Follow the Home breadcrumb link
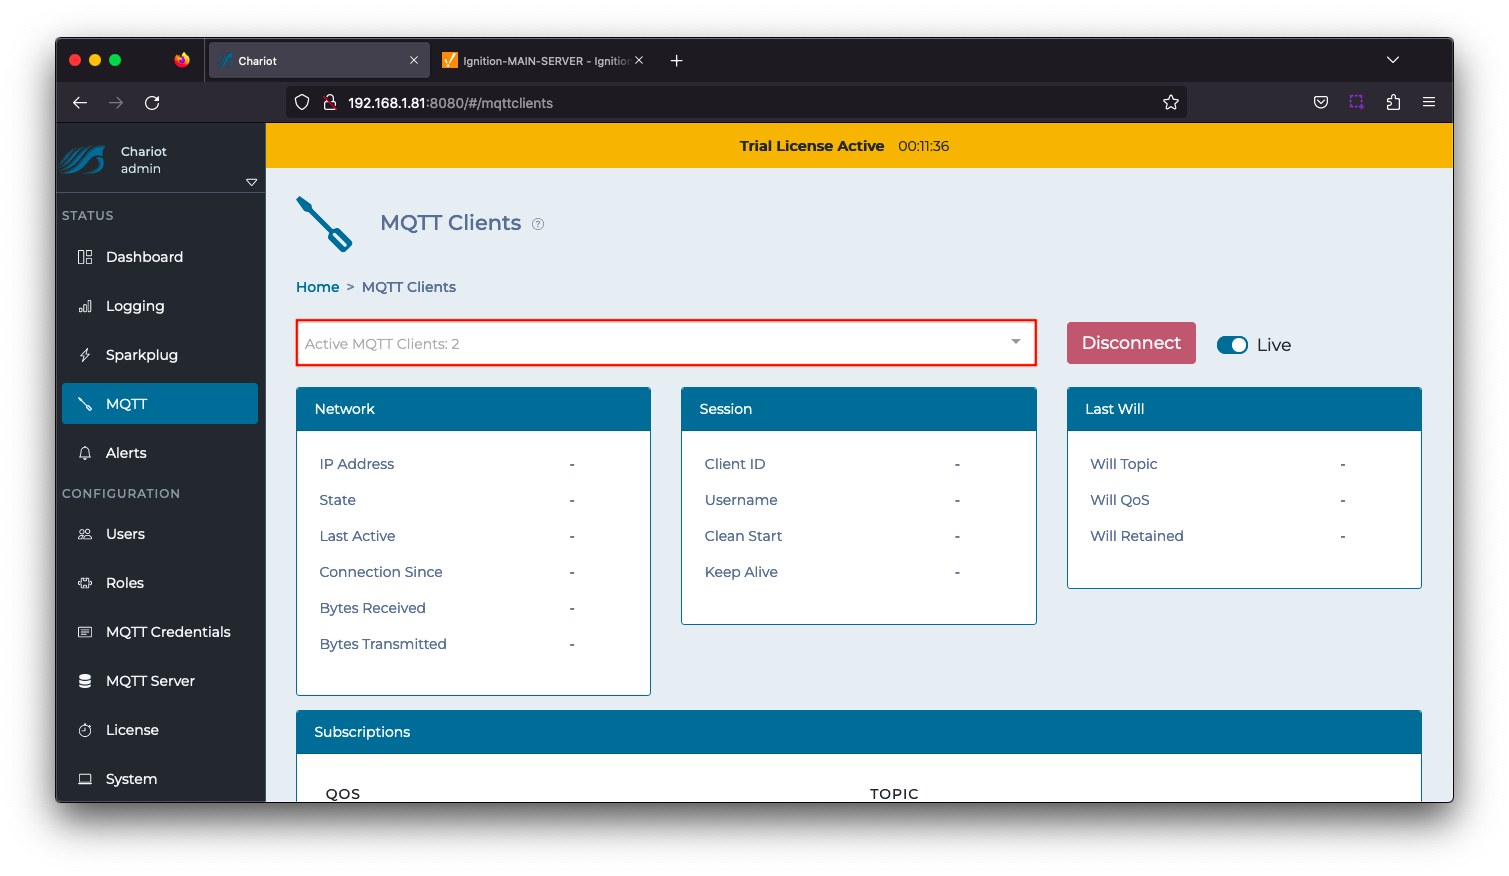 coord(317,287)
